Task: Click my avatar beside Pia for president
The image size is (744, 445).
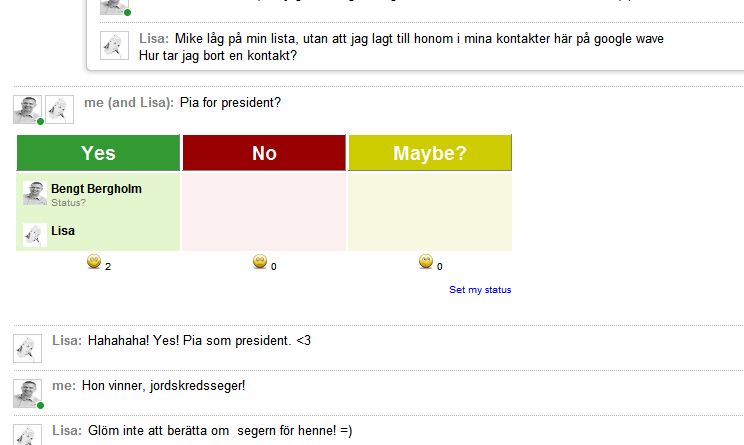Action: pyautogui.click(x=27, y=110)
